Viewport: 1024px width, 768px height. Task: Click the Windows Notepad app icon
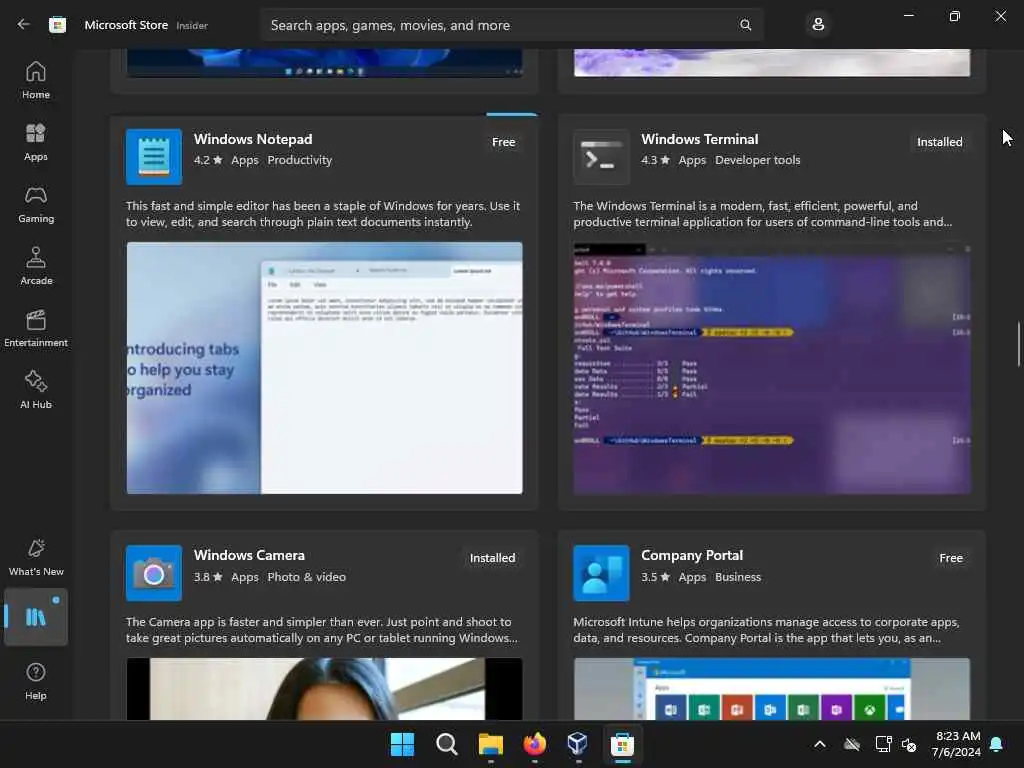[154, 157]
